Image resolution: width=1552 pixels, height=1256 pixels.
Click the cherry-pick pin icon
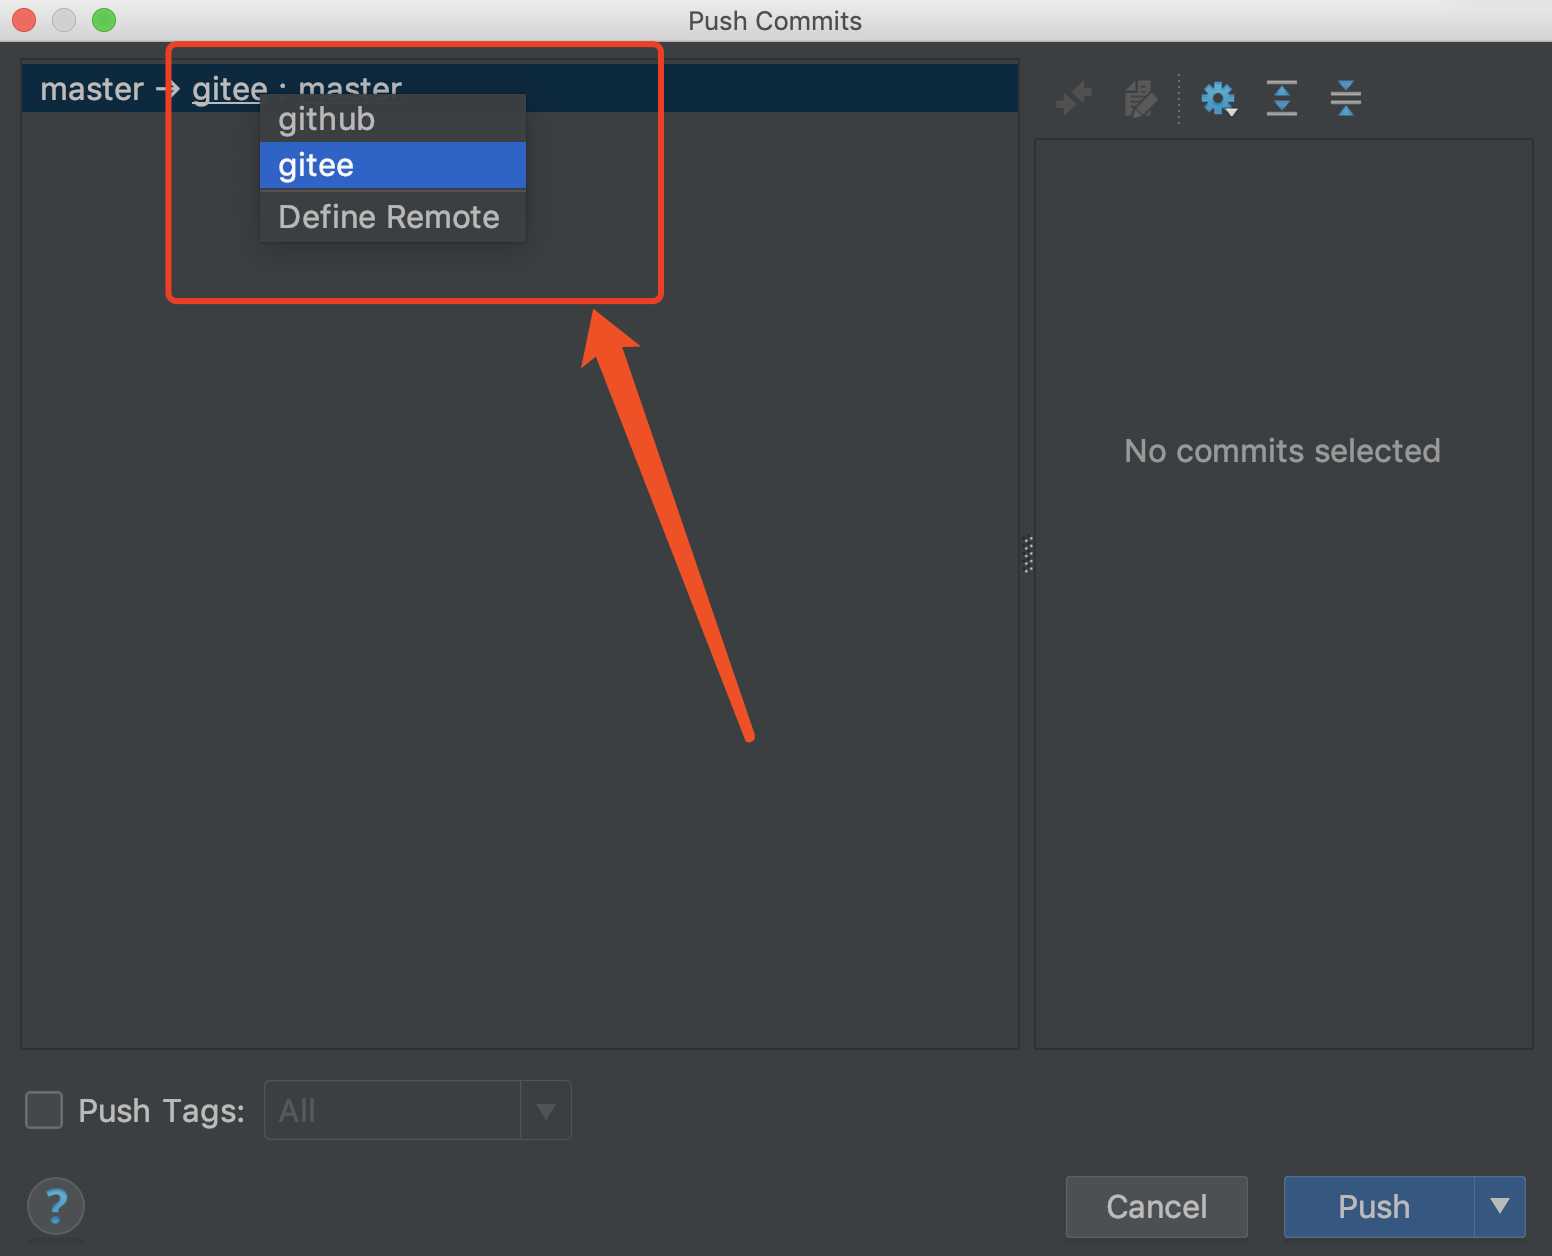(1073, 98)
